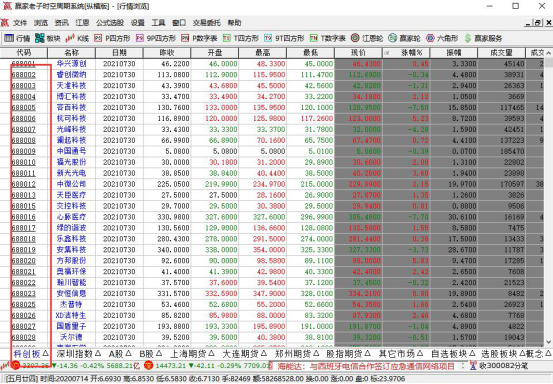Select the stock name 国盾量子
The width and height of the screenshot is (553, 384).
(71, 326)
